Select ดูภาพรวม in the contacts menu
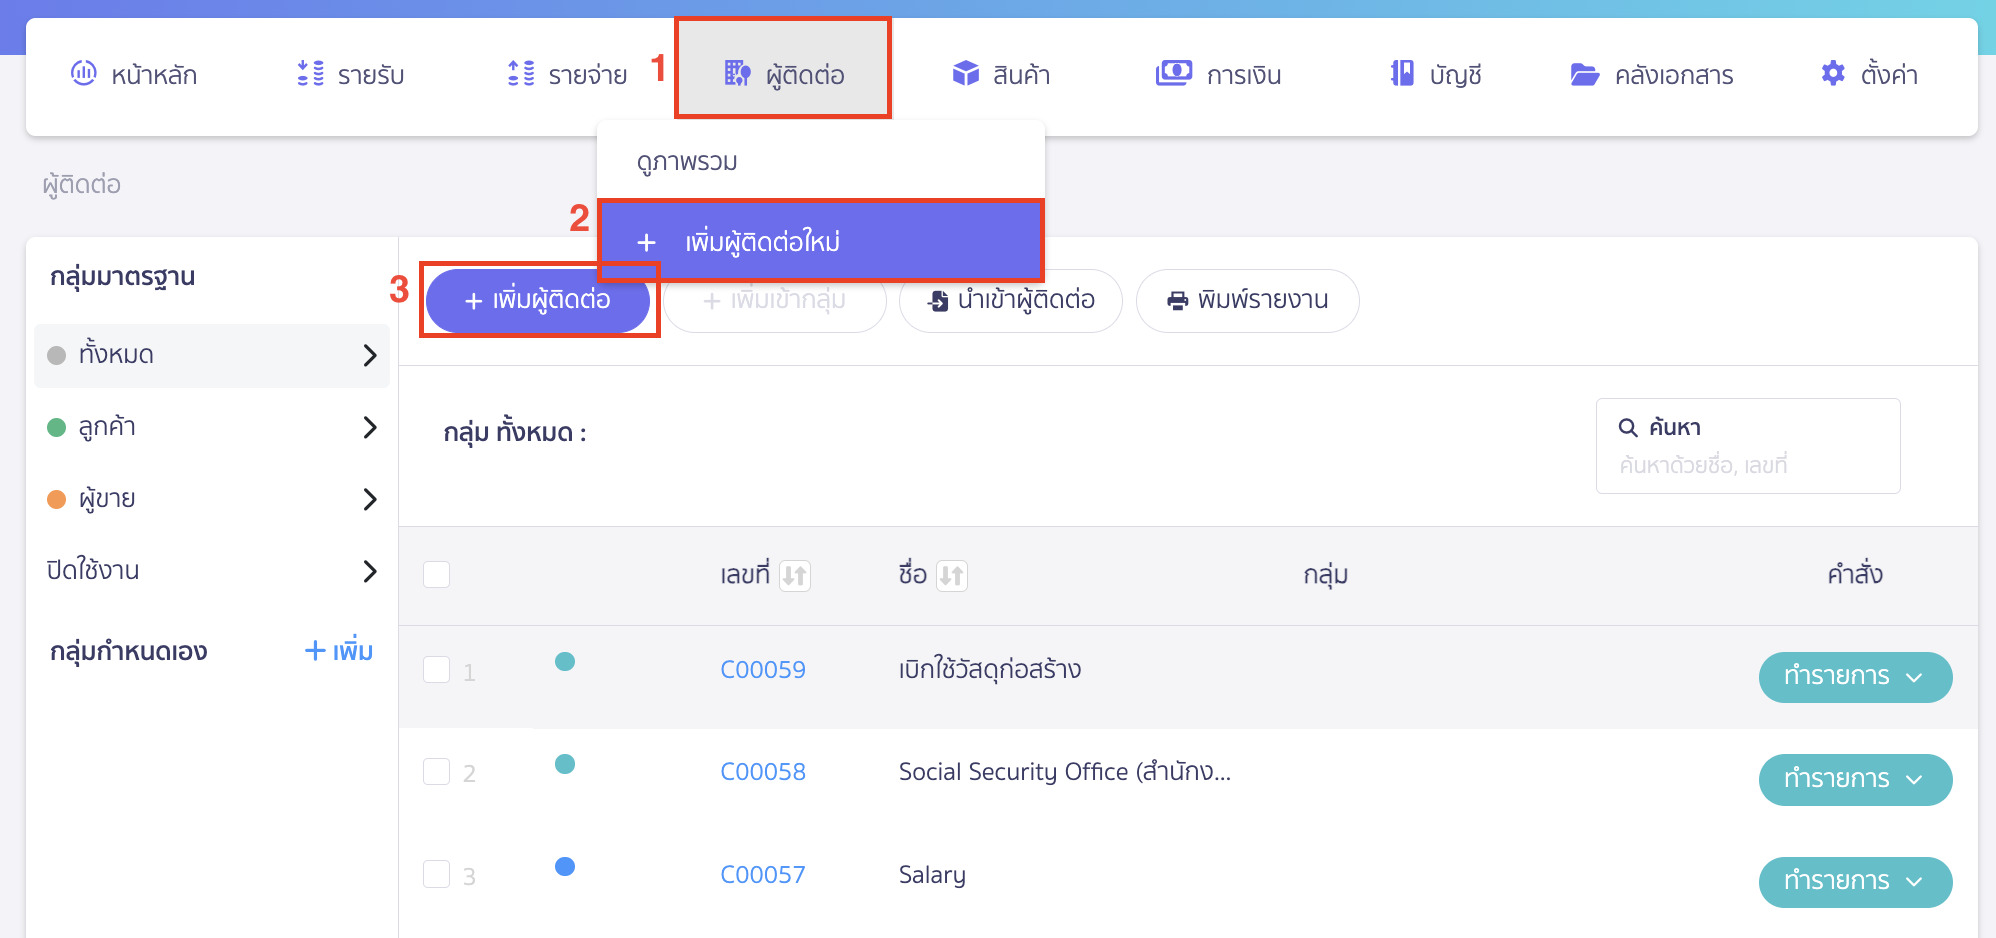Screen dimensions: 1996x938 [x=688, y=162]
